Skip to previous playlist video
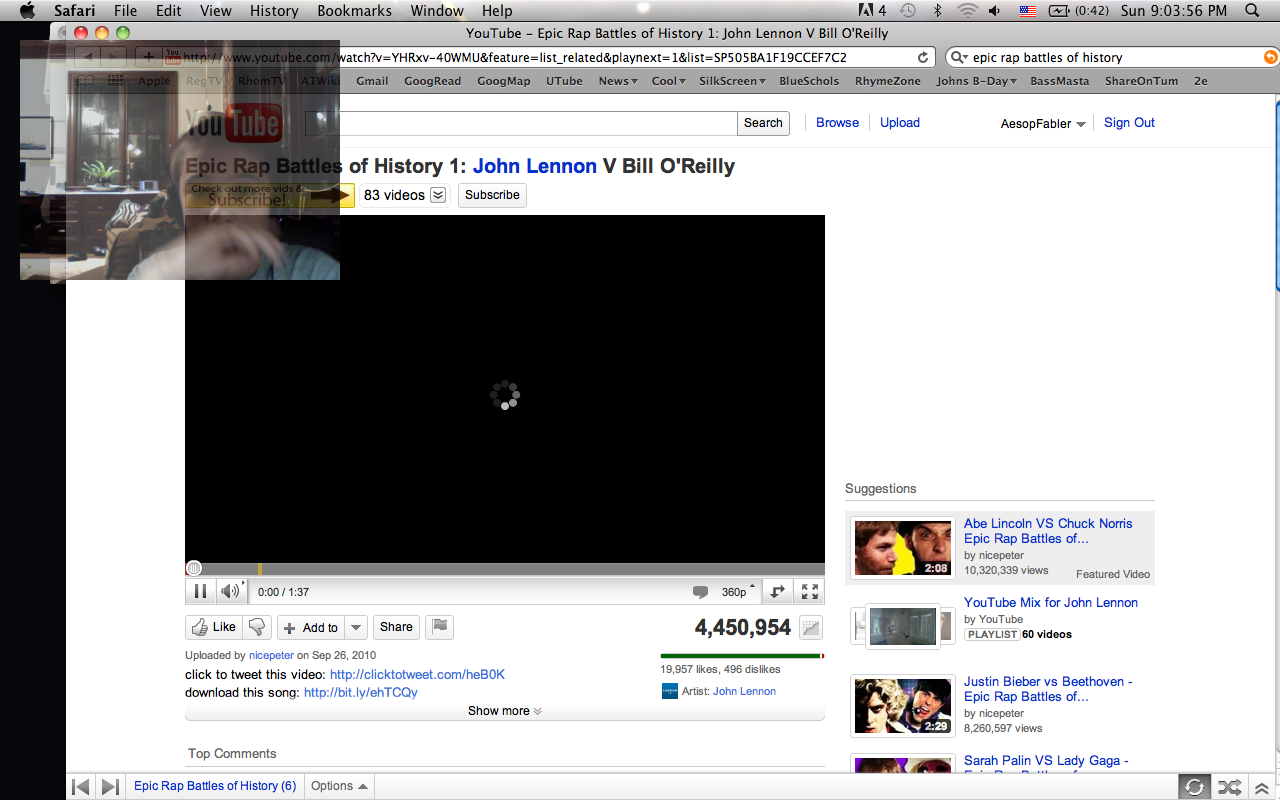 (81, 787)
